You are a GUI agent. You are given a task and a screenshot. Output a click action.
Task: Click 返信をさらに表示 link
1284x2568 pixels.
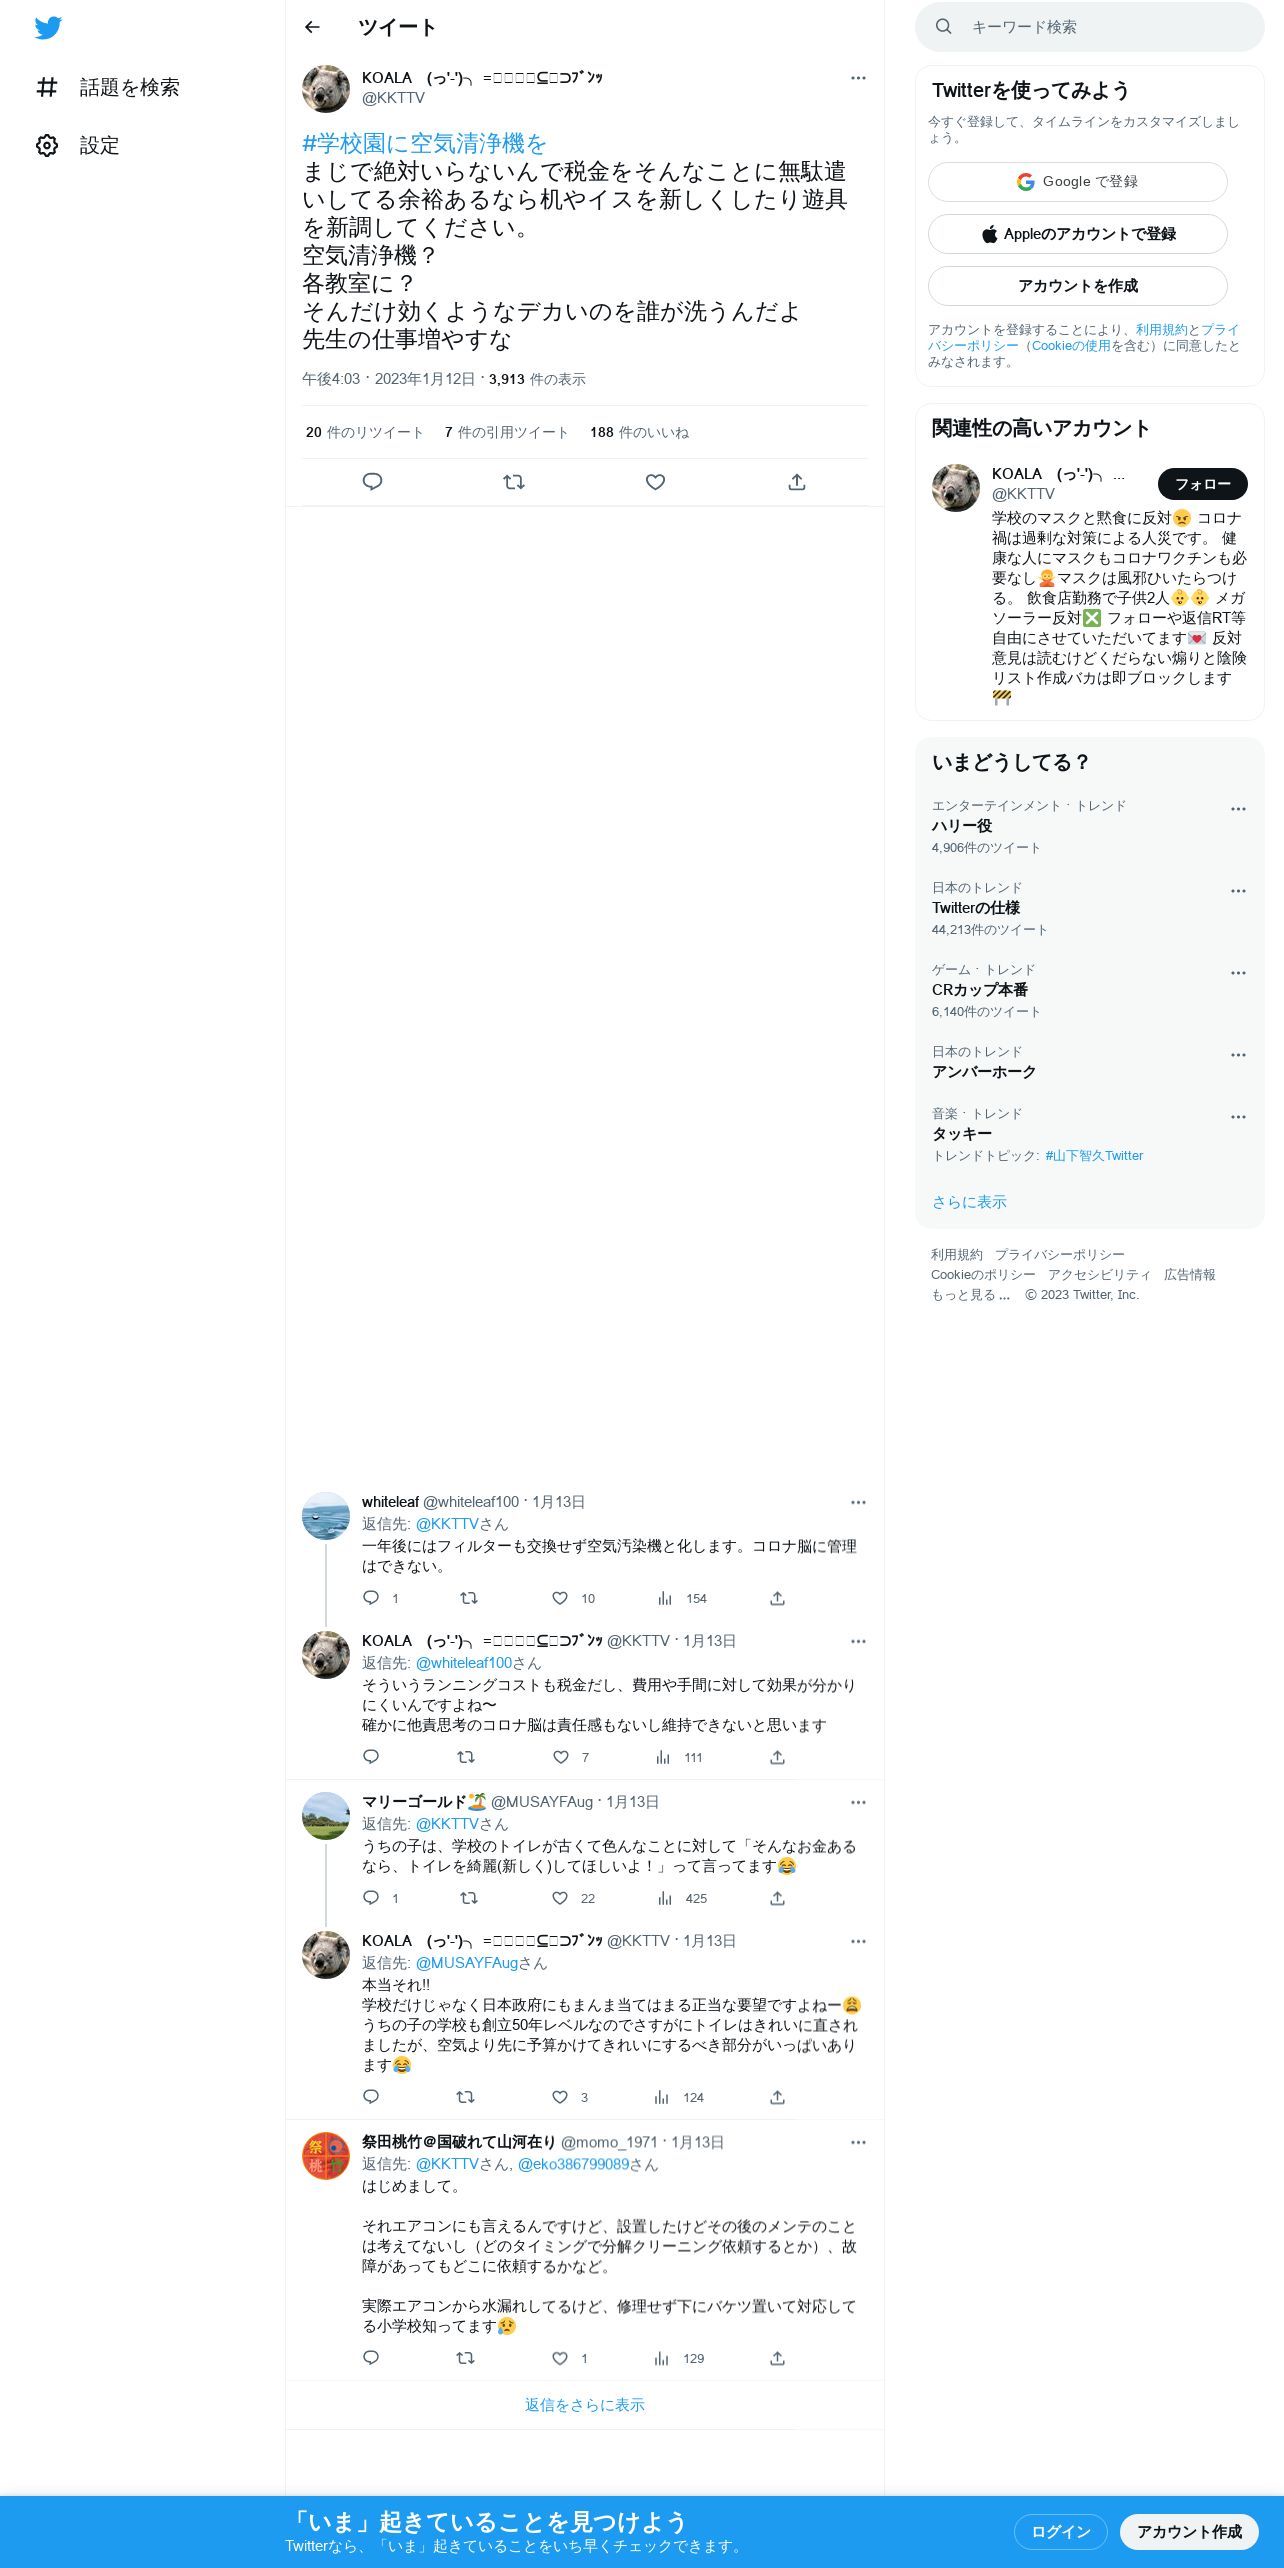[x=585, y=2405]
